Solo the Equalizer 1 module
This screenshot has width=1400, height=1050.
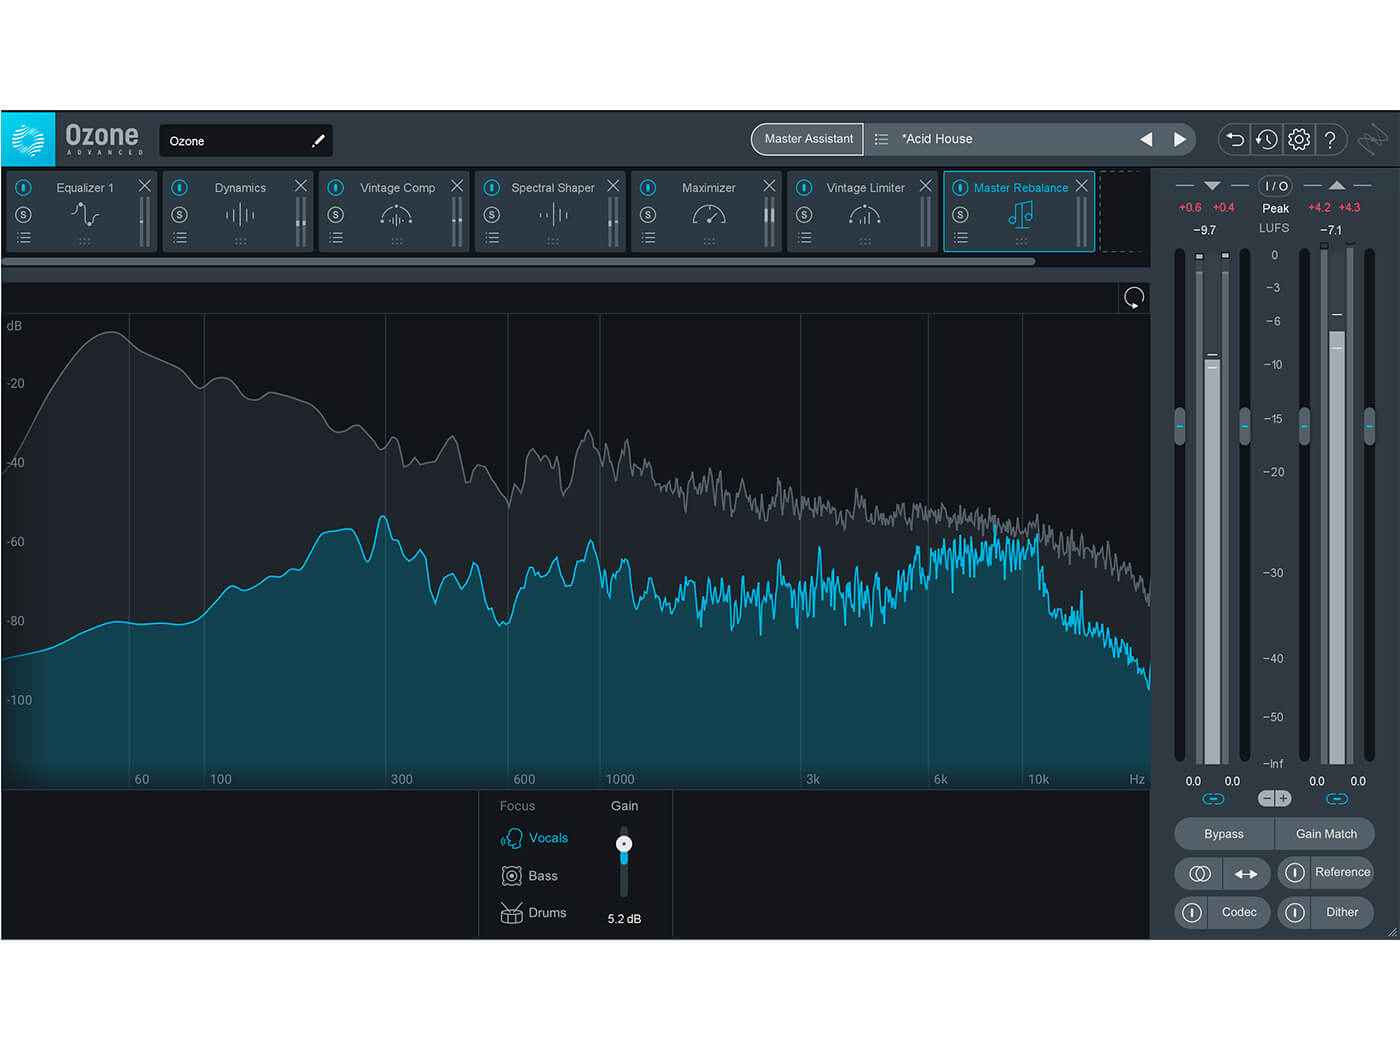click(24, 214)
